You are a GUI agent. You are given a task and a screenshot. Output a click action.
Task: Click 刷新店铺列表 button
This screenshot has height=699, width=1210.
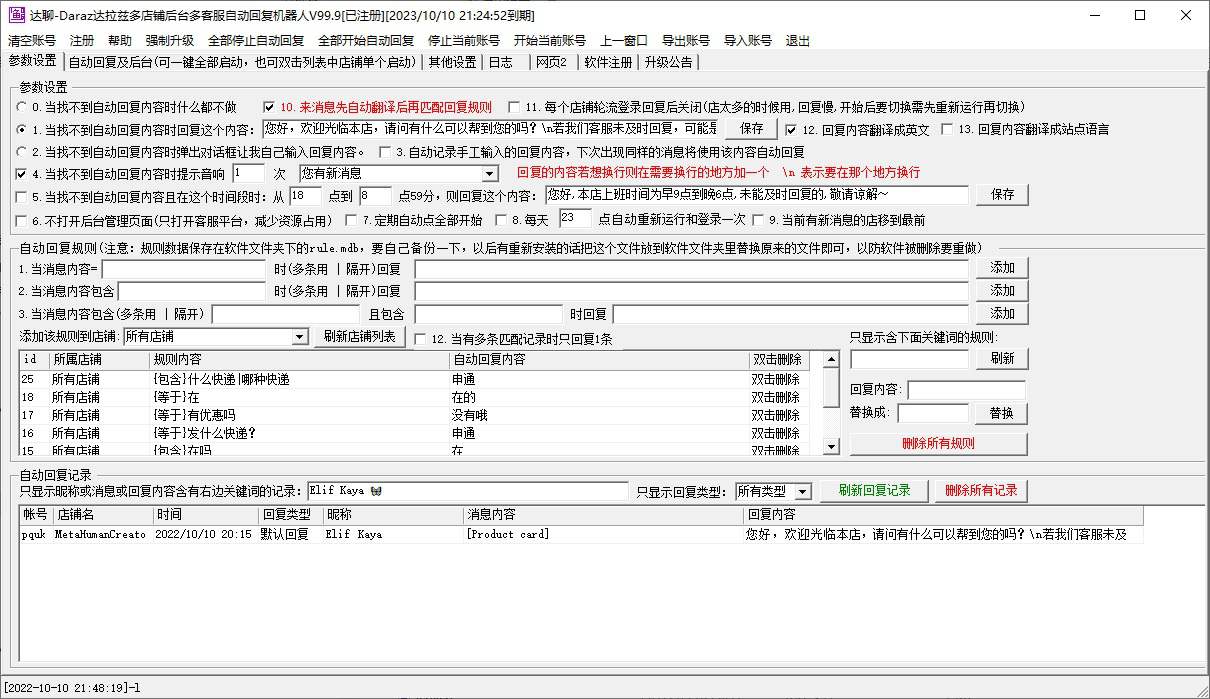click(x=360, y=337)
